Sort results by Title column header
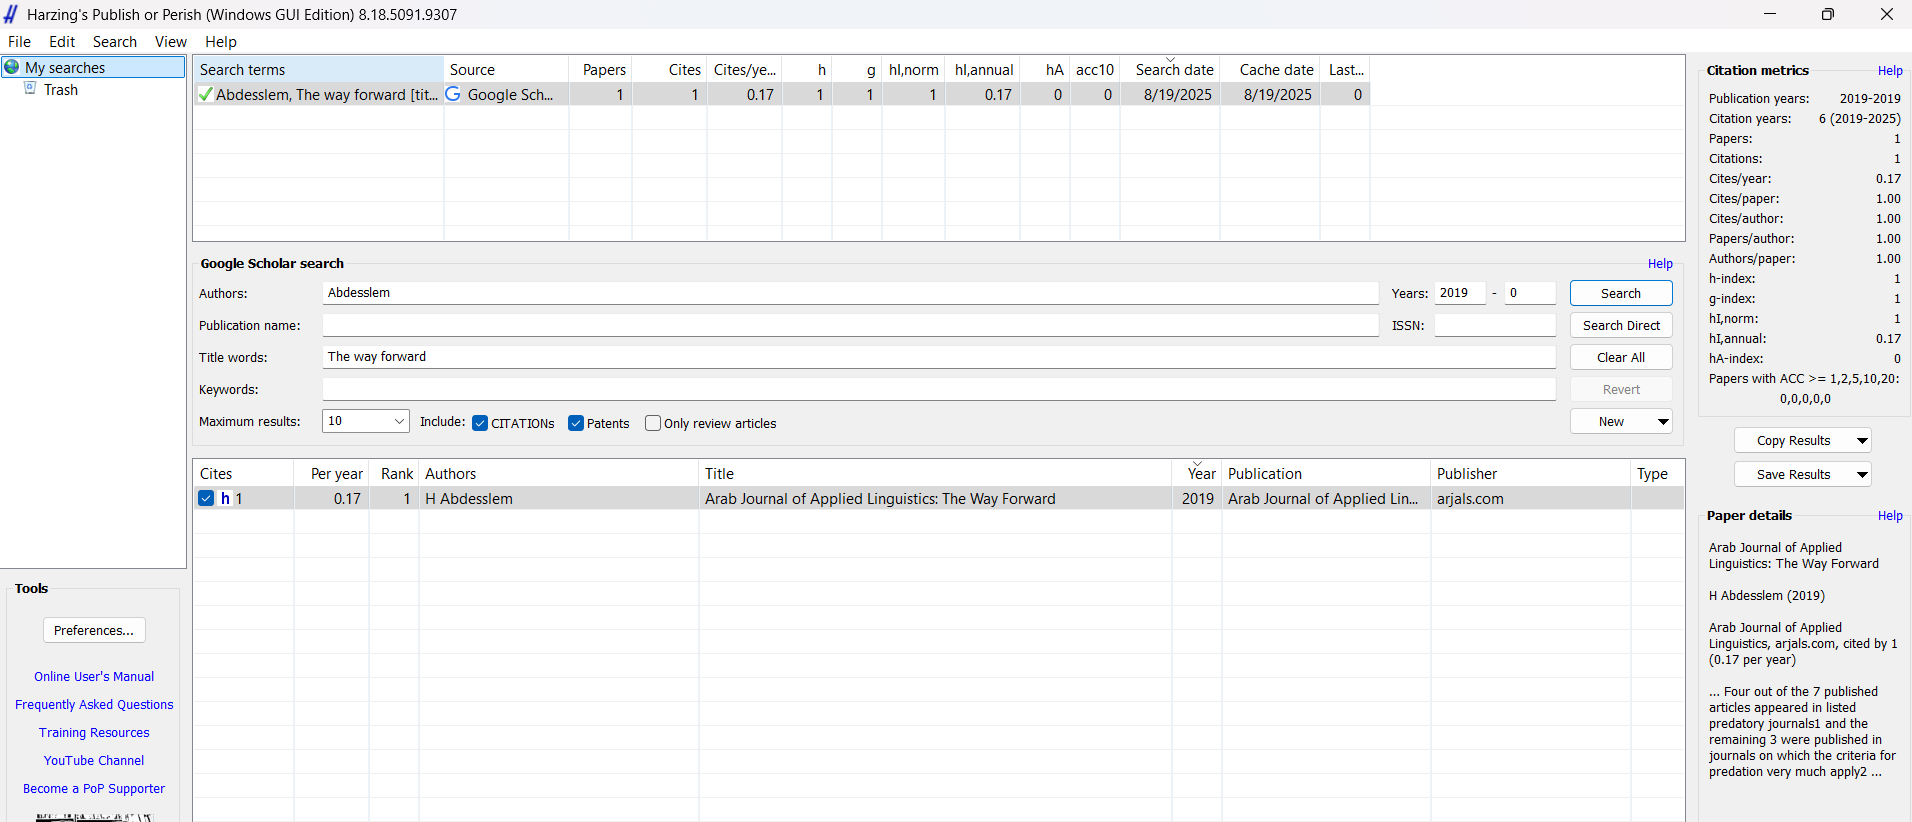The height and width of the screenshot is (822, 1912). (x=935, y=473)
